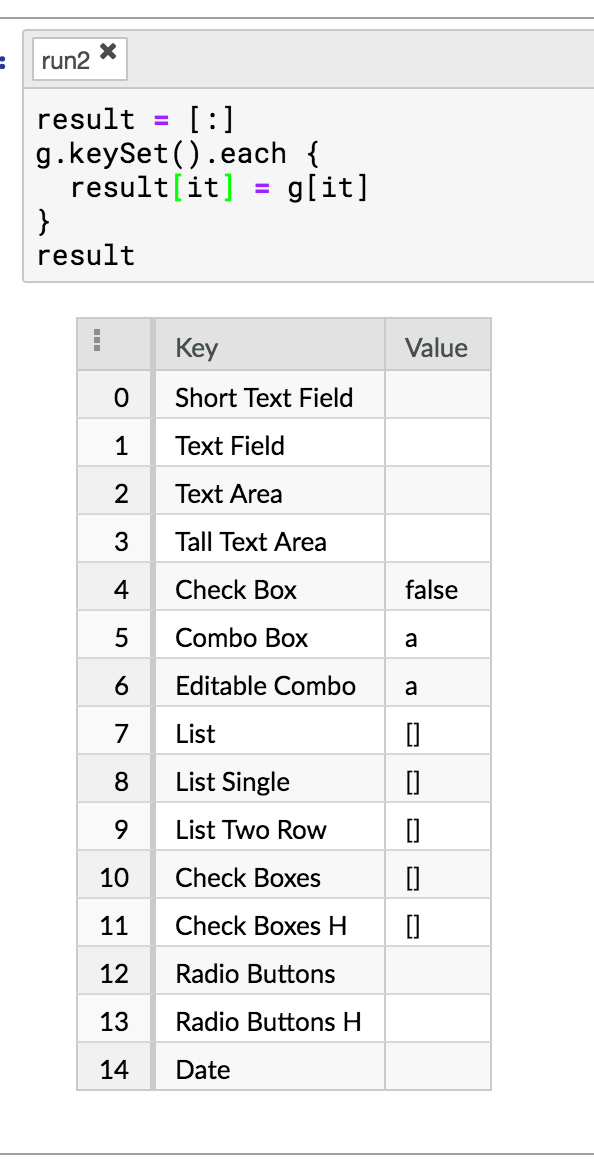
Task: Select the Short Text Field row
Action: click(263, 397)
